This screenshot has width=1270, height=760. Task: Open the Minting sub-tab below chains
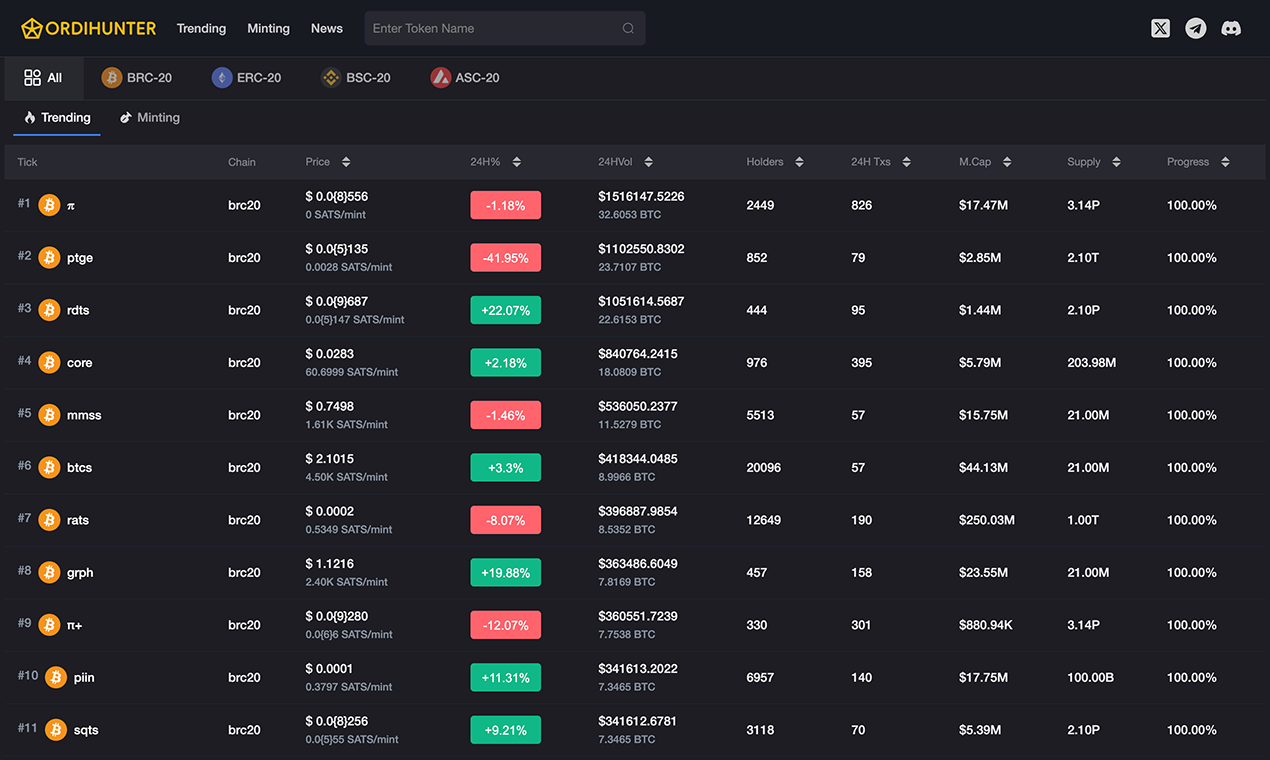[x=150, y=118]
